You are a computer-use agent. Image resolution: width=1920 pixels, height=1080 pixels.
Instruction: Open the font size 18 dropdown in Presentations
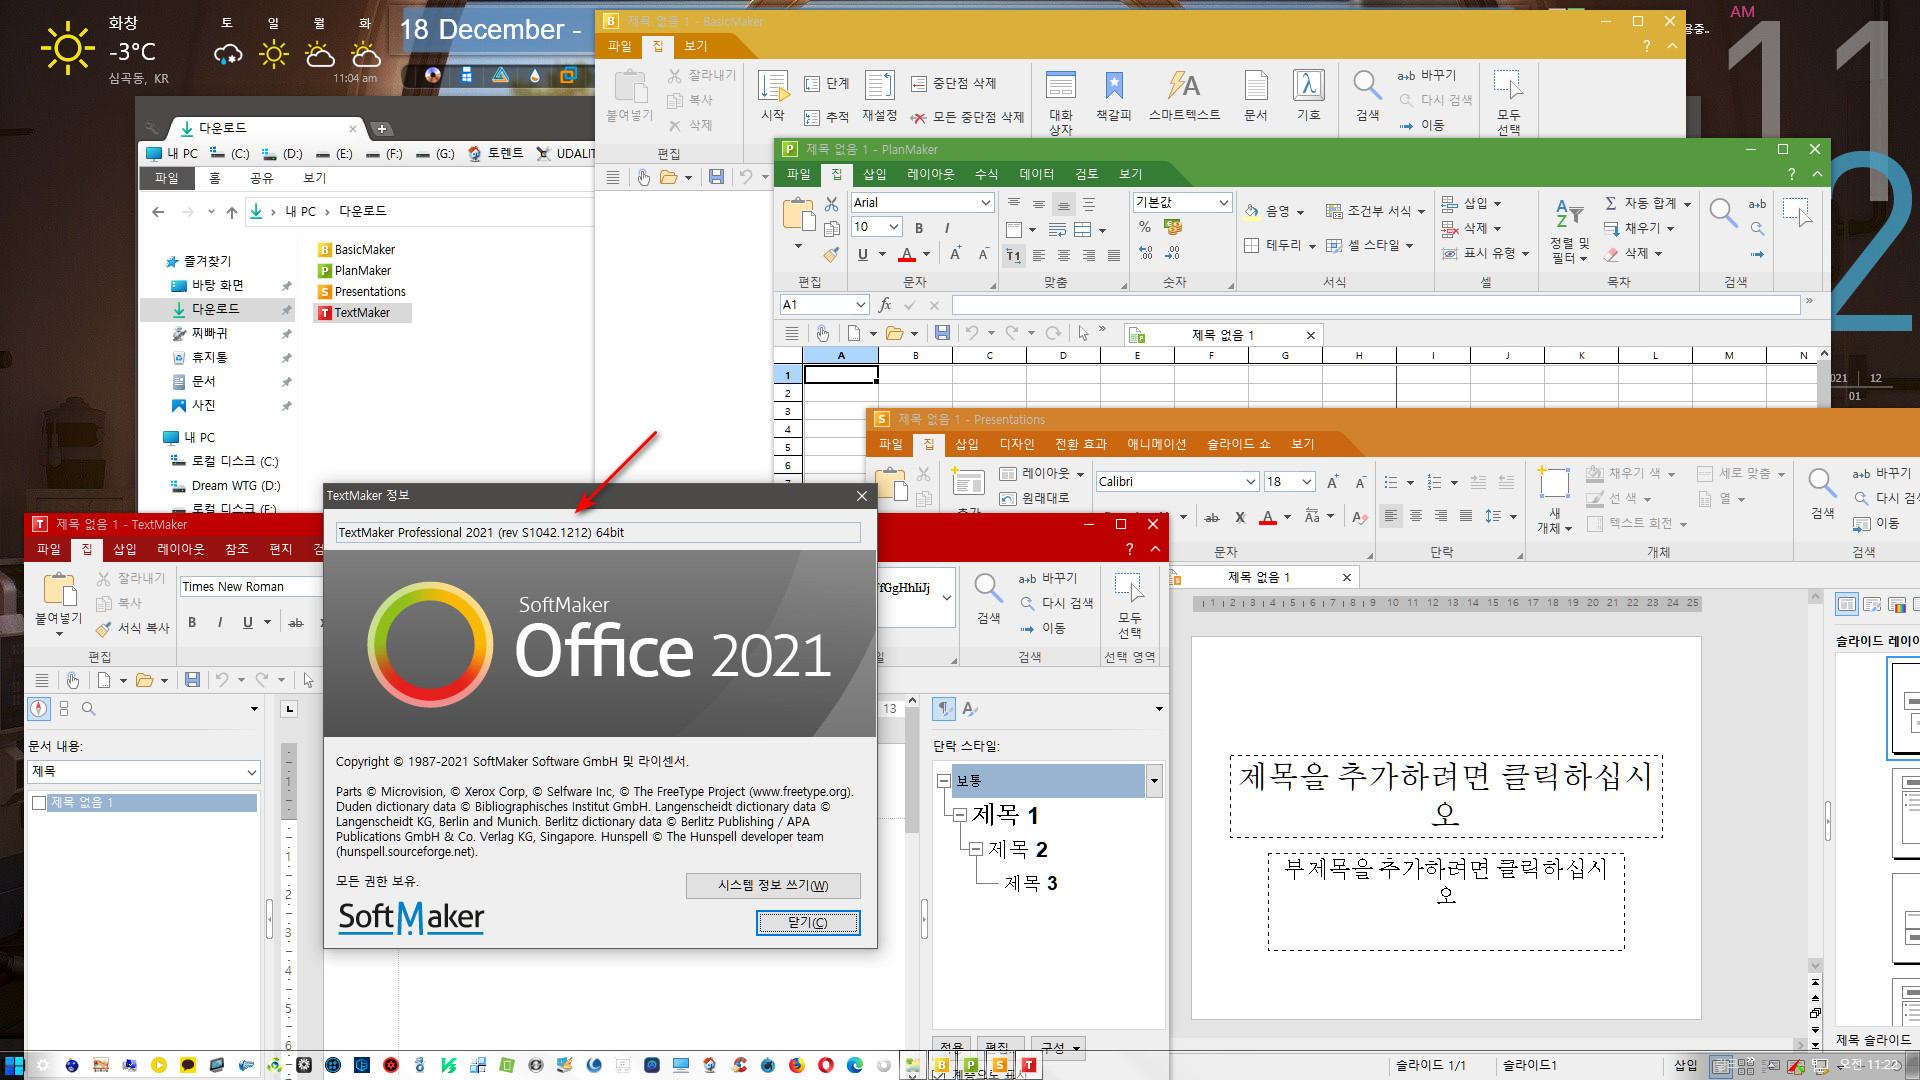pyautogui.click(x=1306, y=482)
